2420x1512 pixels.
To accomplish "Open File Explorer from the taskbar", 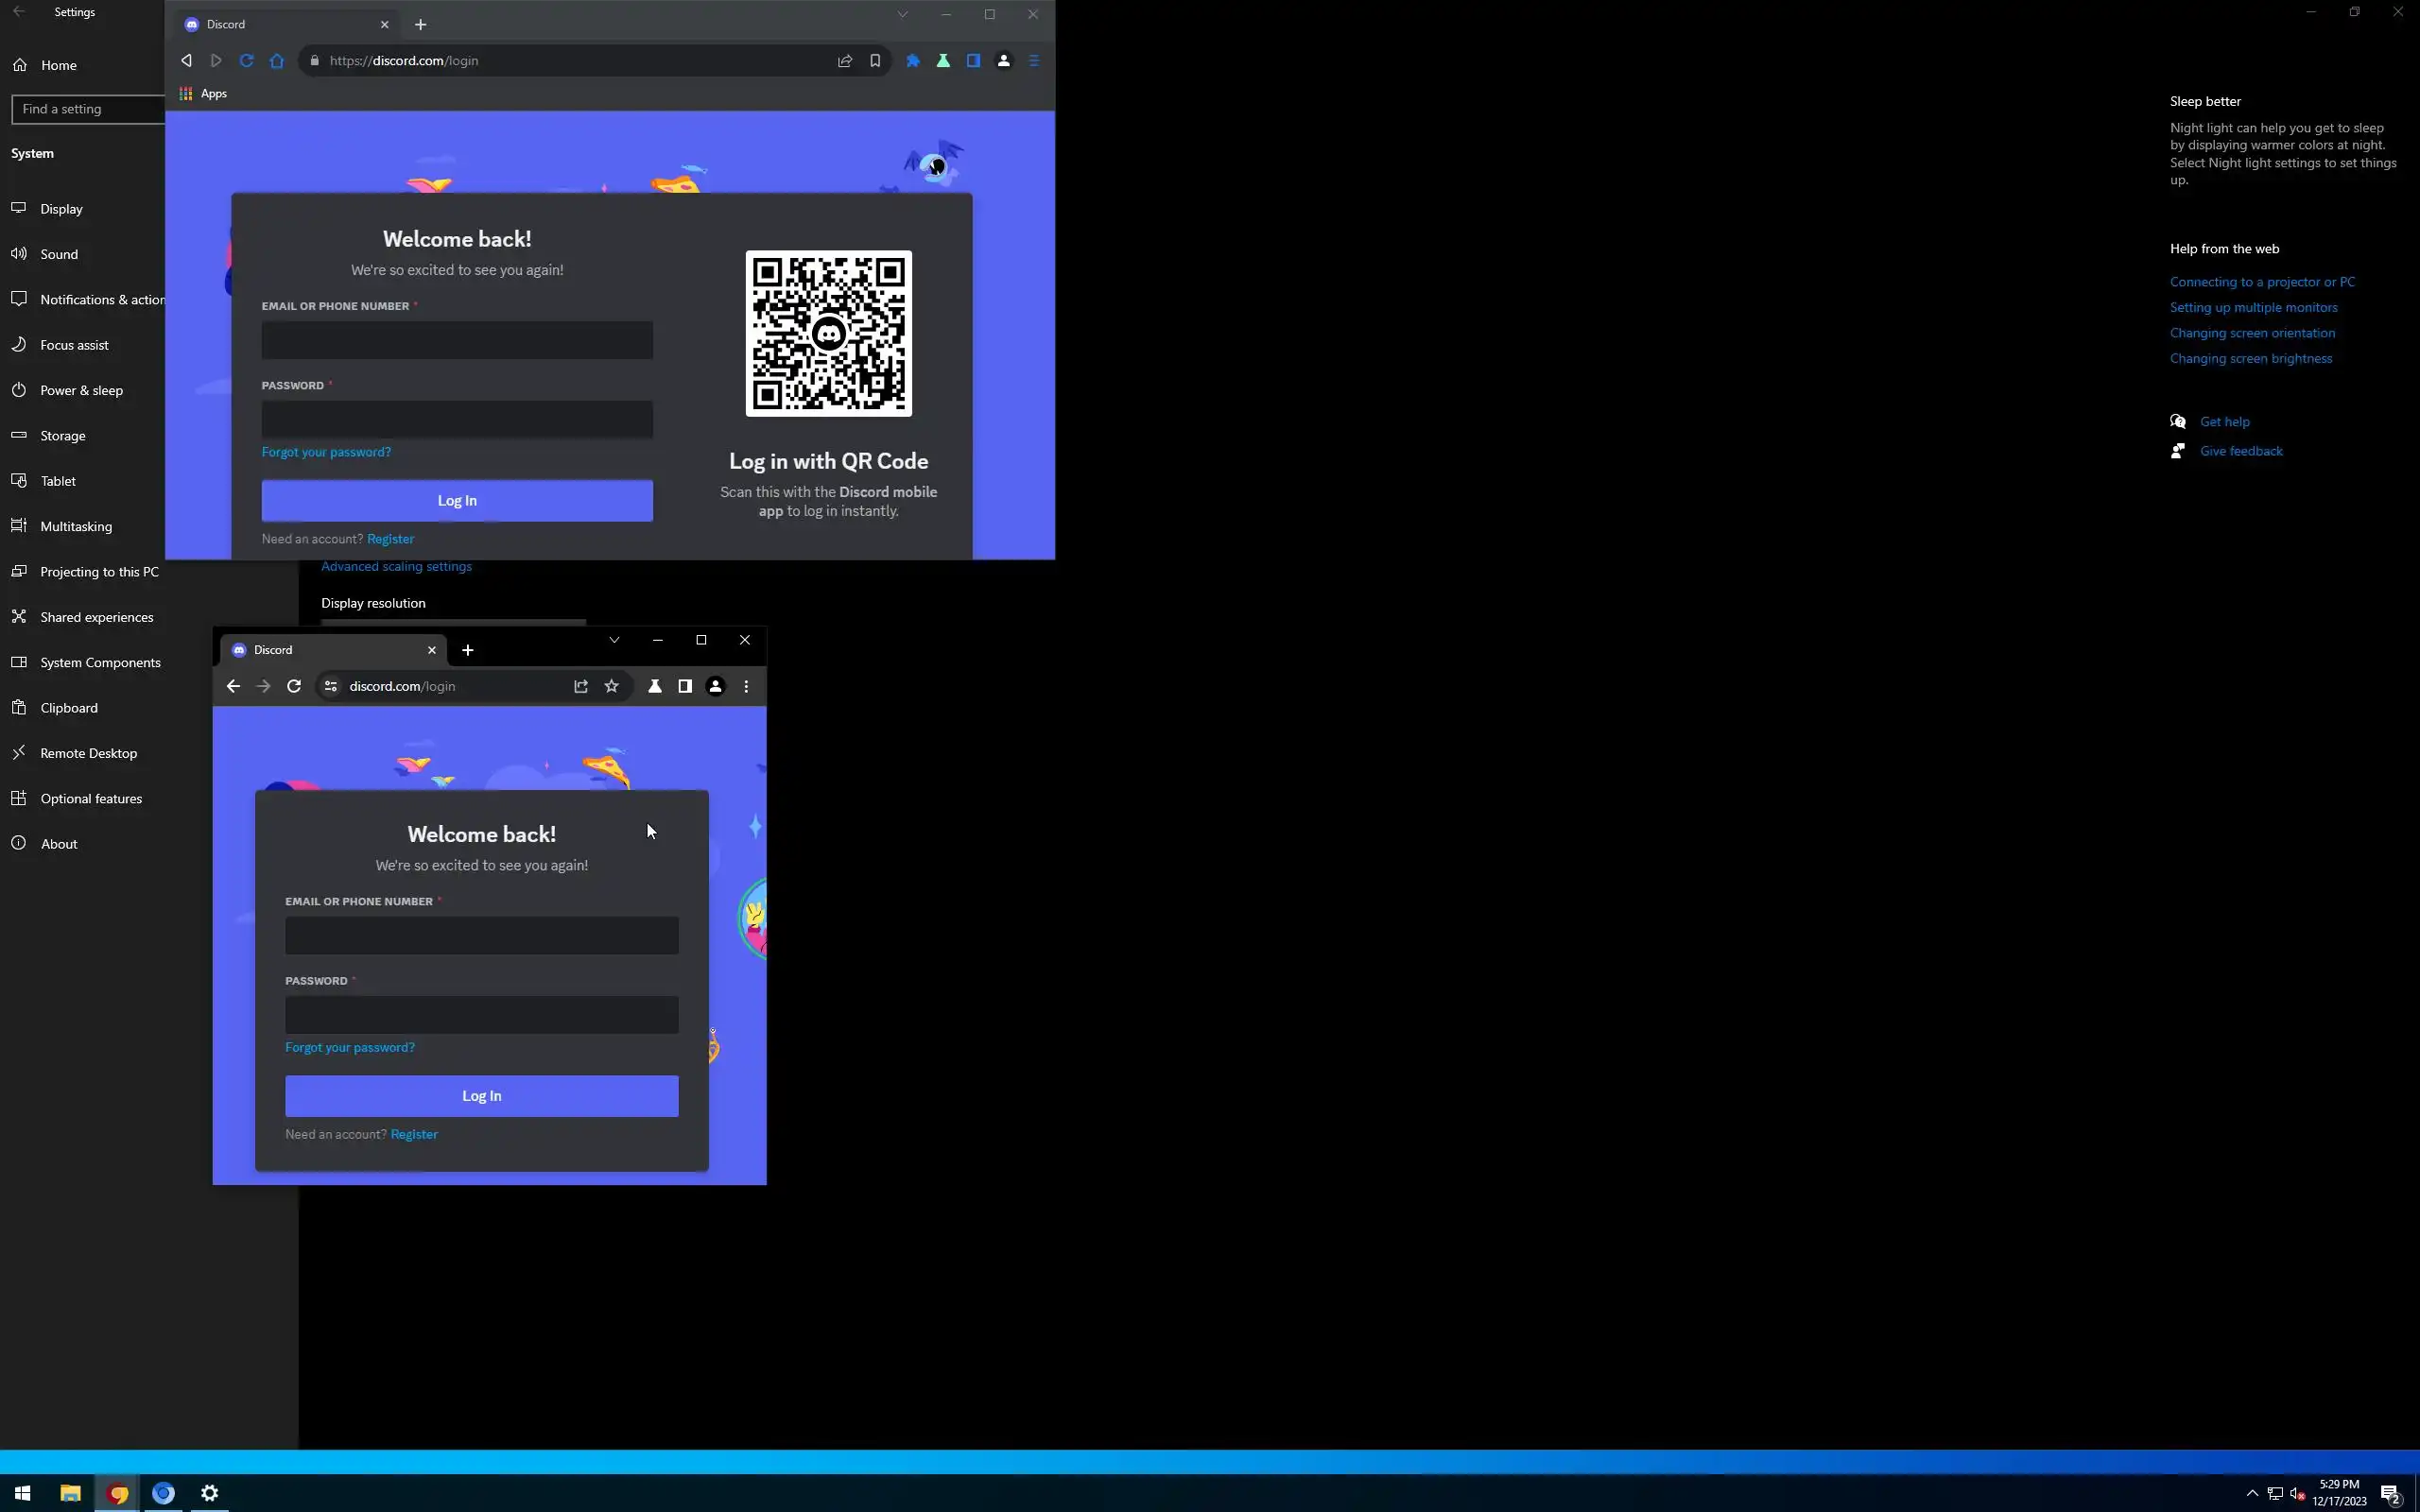I will [70, 1493].
